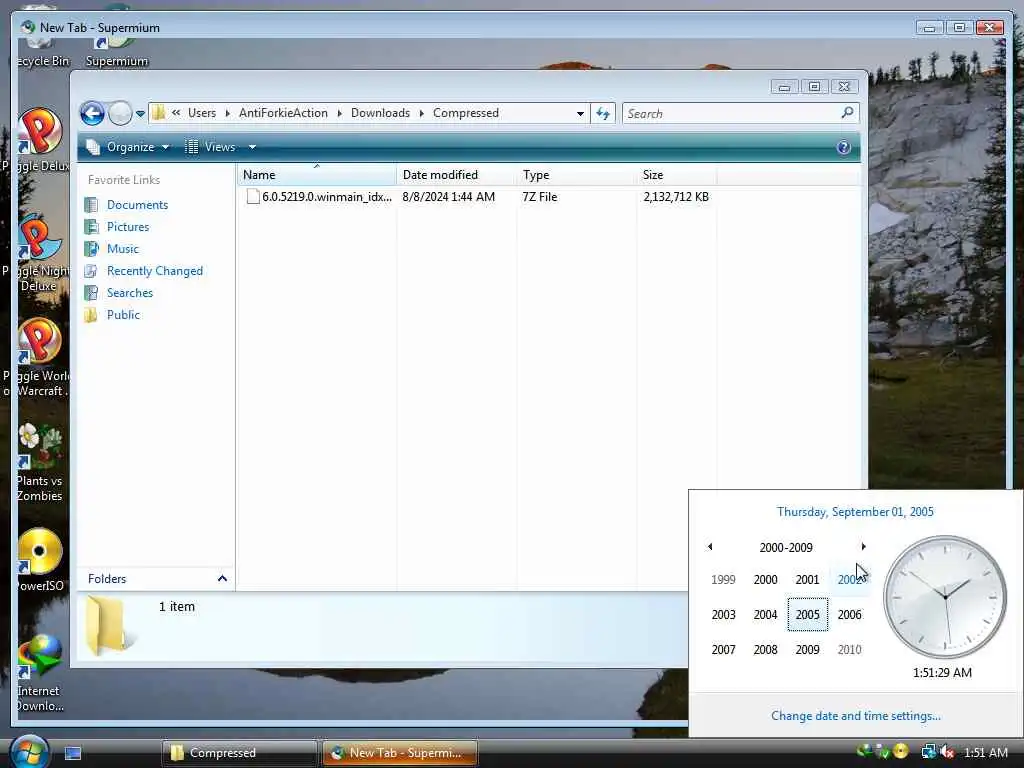Screen dimensions: 1024x768
Task: Pick year 2003 in the calendar
Action: 724,615
